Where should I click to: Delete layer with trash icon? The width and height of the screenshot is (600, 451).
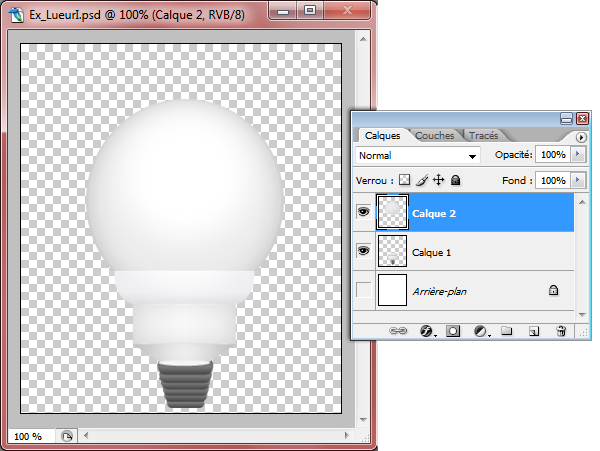[561, 330]
